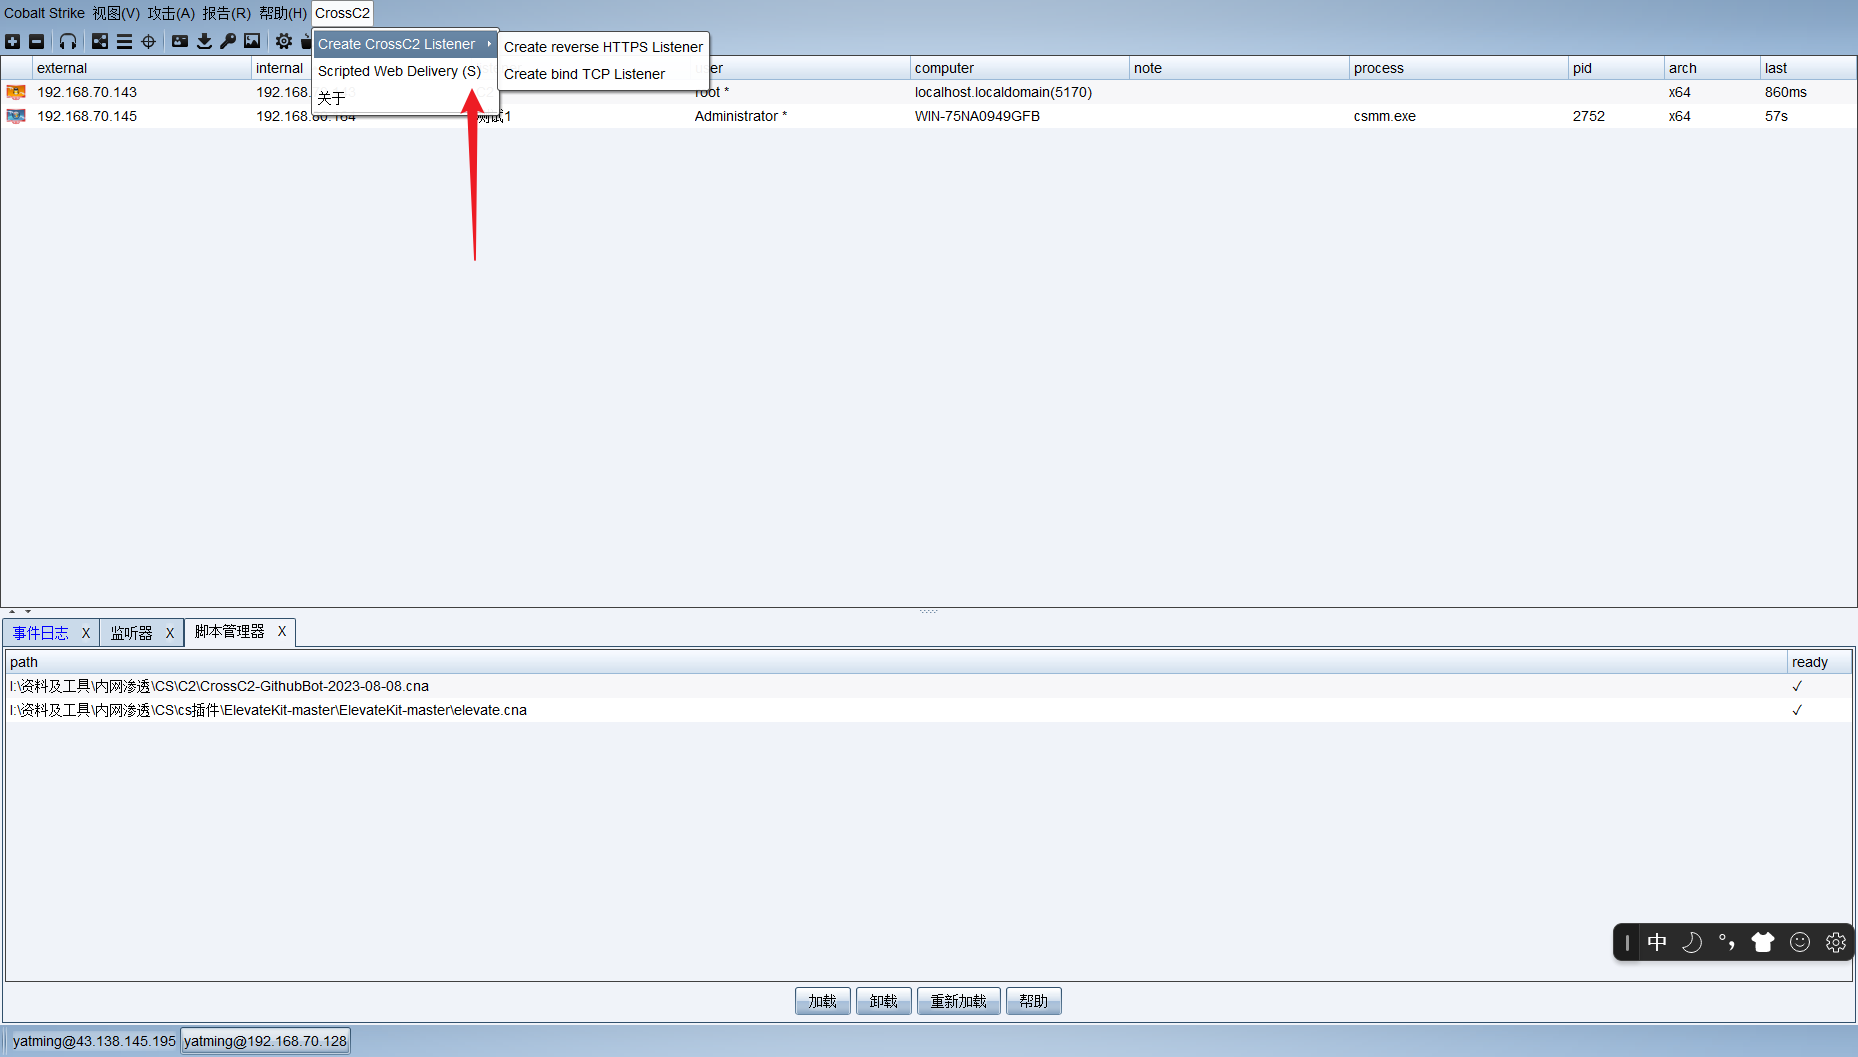
Task: Sort sessions by note column header
Action: tap(1239, 68)
